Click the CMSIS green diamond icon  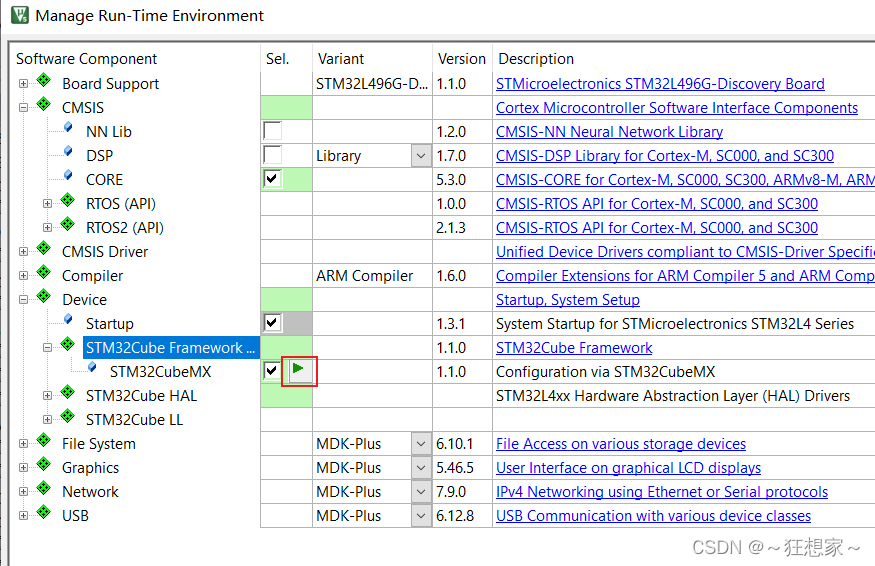point(44,104)
